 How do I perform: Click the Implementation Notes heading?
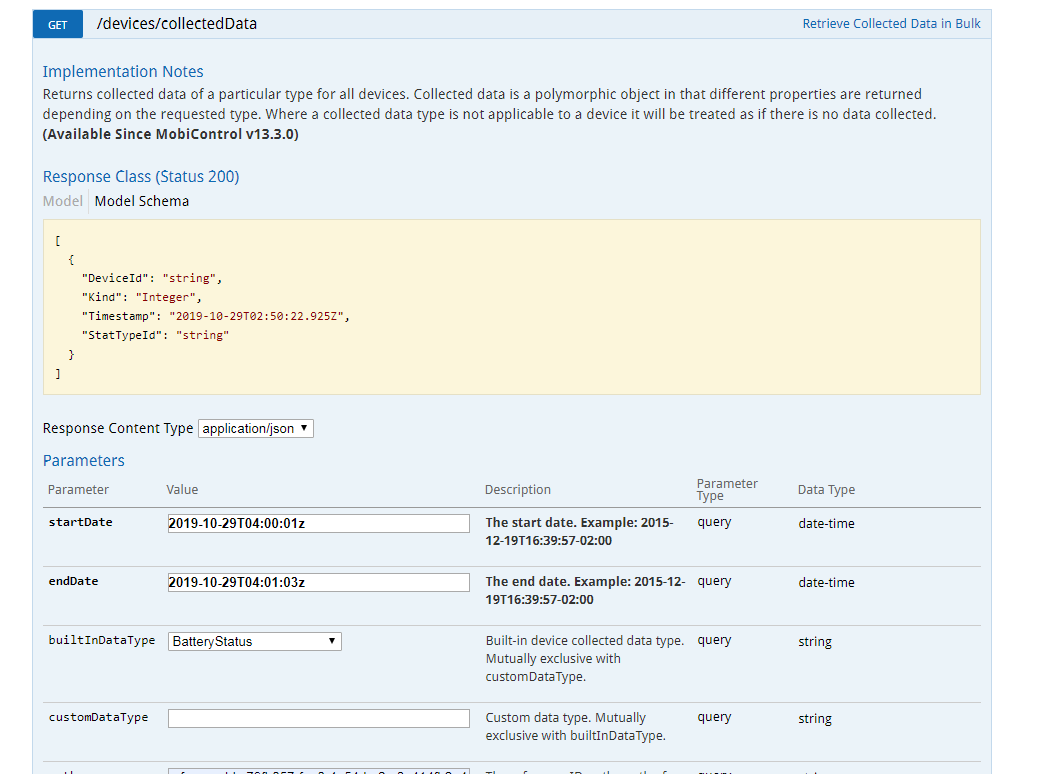(x=123, y=72)
